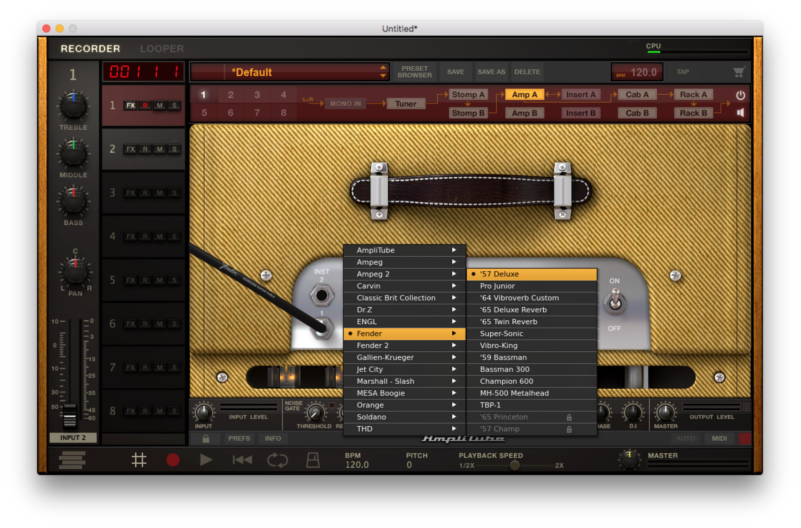Viewport: 801px width, 528px height.
Task: Click the DELETE preset button
Action: (x=527, y=72)
